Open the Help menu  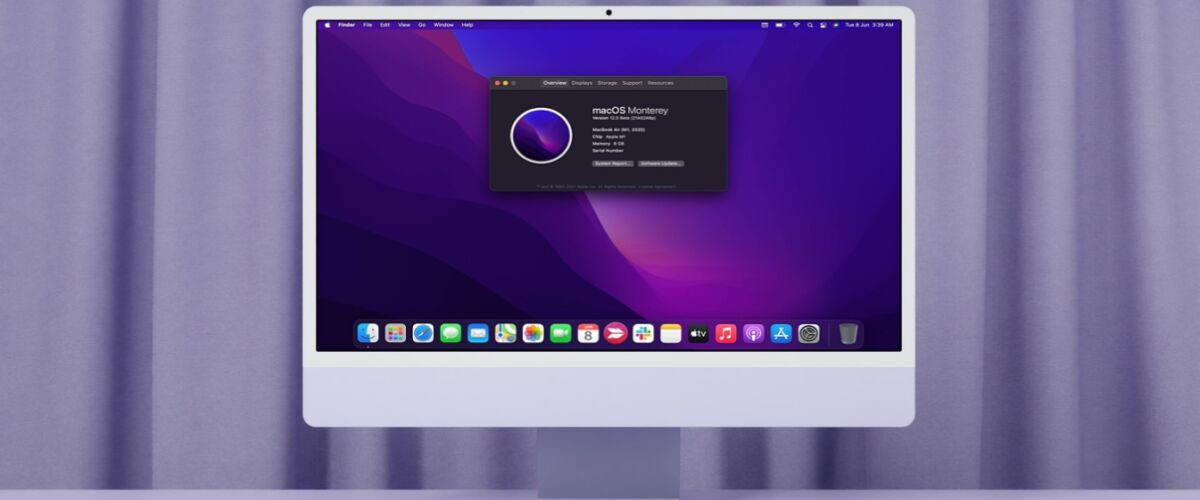(467, 24)
